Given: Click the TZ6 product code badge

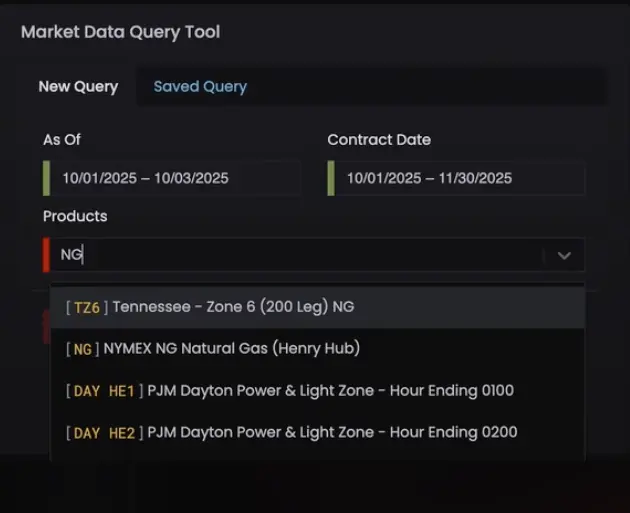Looking at the screenshot, I should click(87, 307).
